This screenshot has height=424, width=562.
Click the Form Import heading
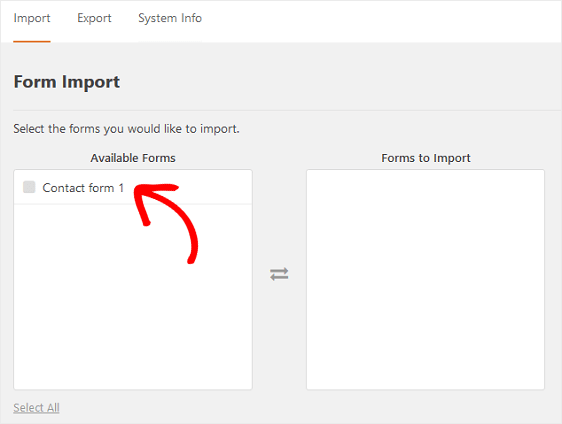67,82
